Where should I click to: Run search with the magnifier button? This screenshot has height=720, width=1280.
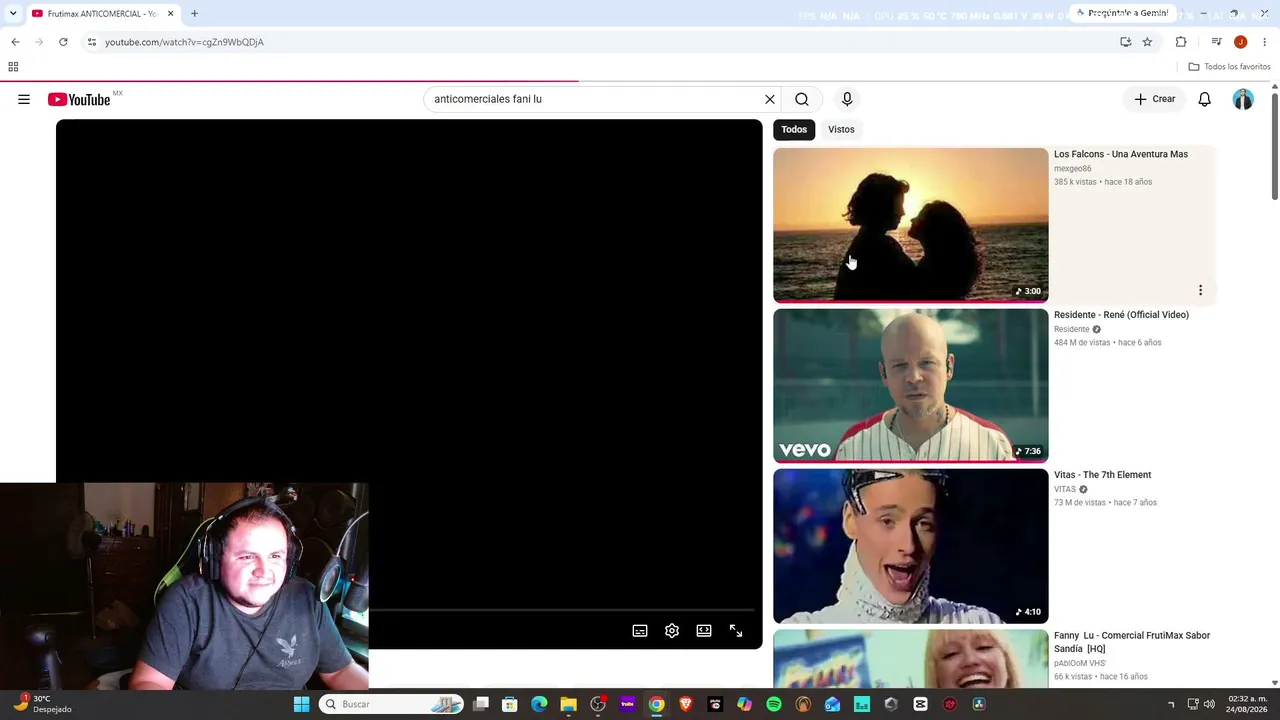(802, 99)
